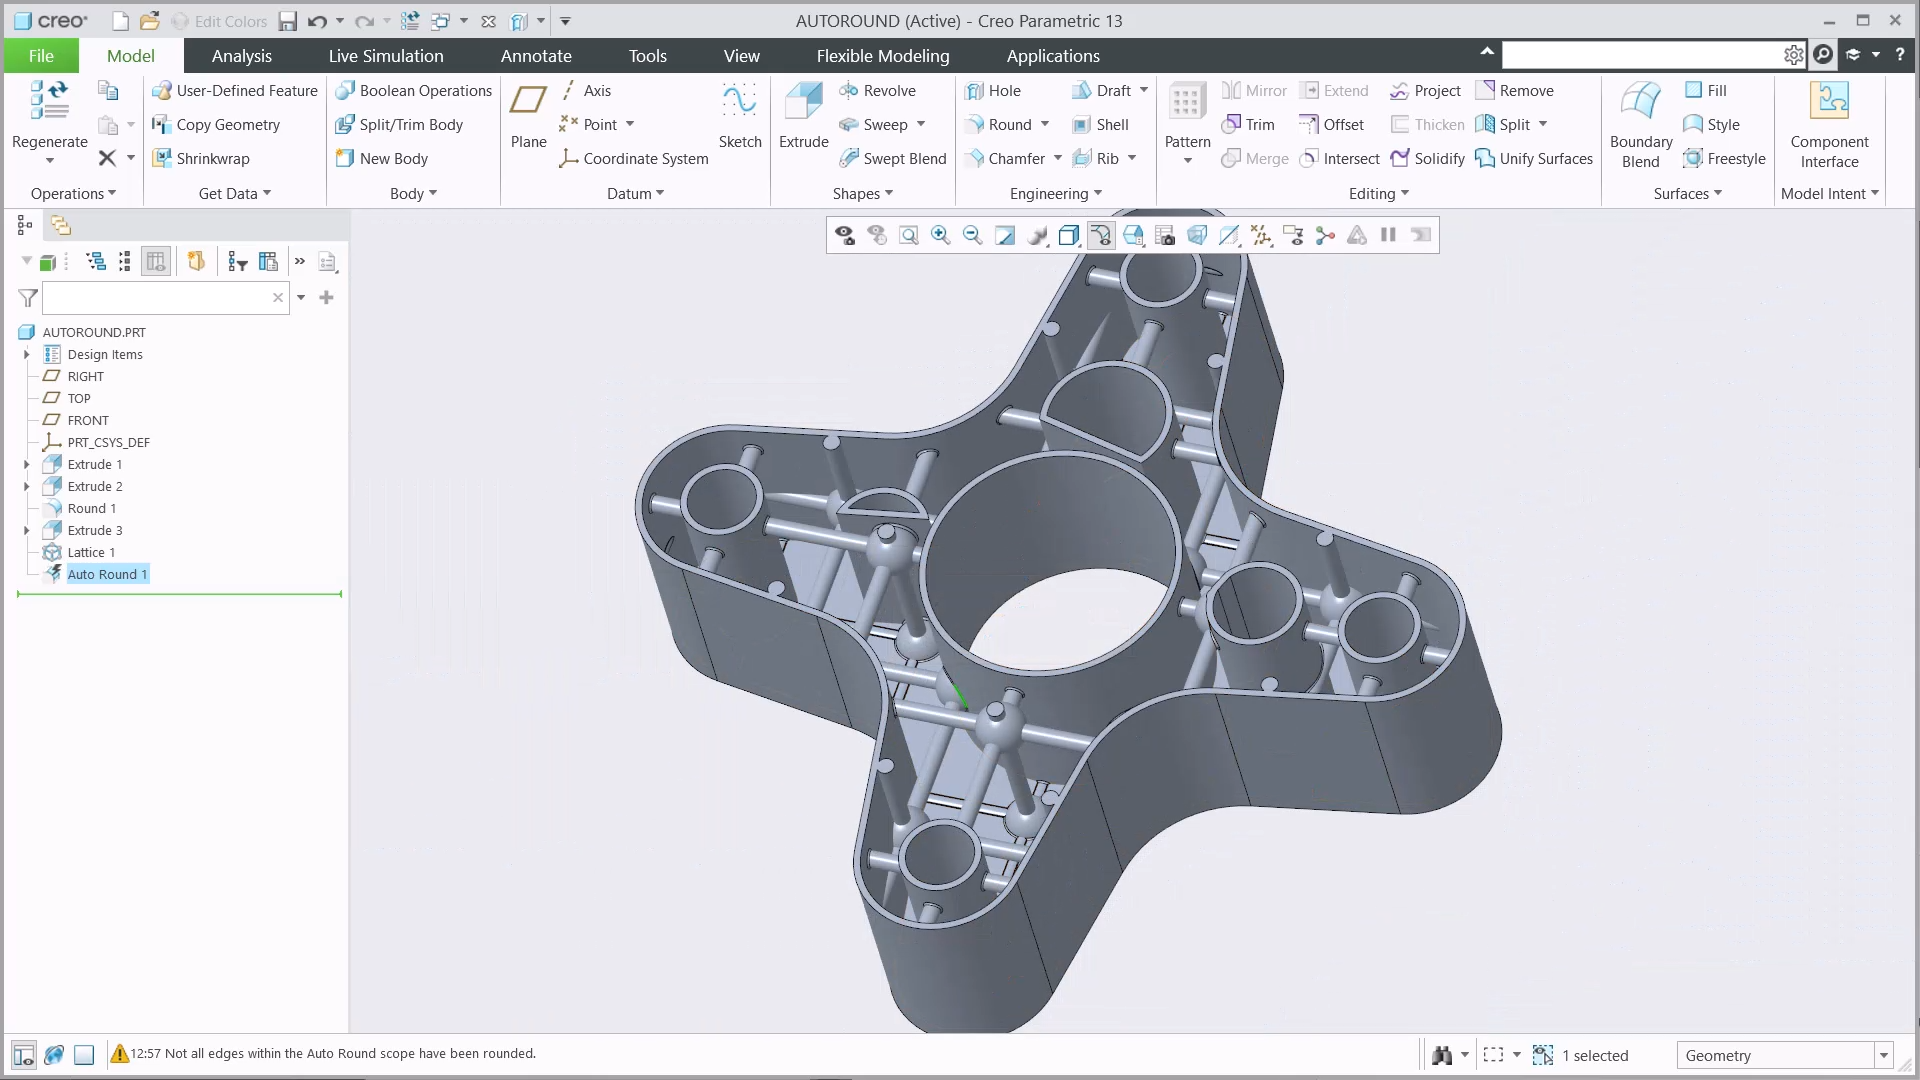Open the Layer Tree panel icon
The height and width of the screenshot is (1080, 1920).
[61, 226]
